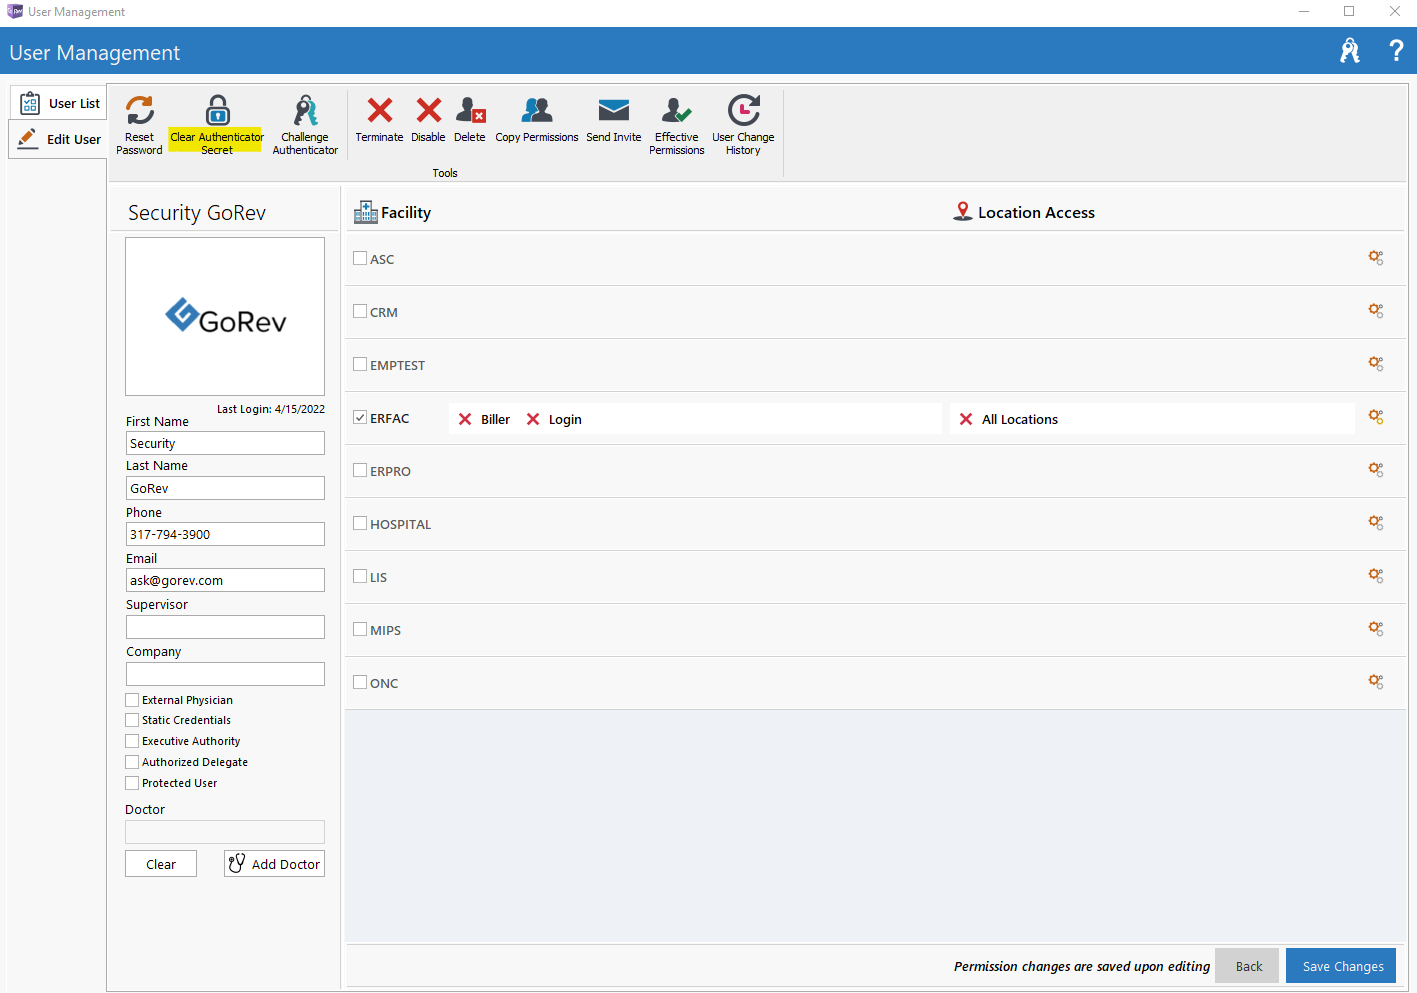Click the Disable red X icon

(429, 110)
